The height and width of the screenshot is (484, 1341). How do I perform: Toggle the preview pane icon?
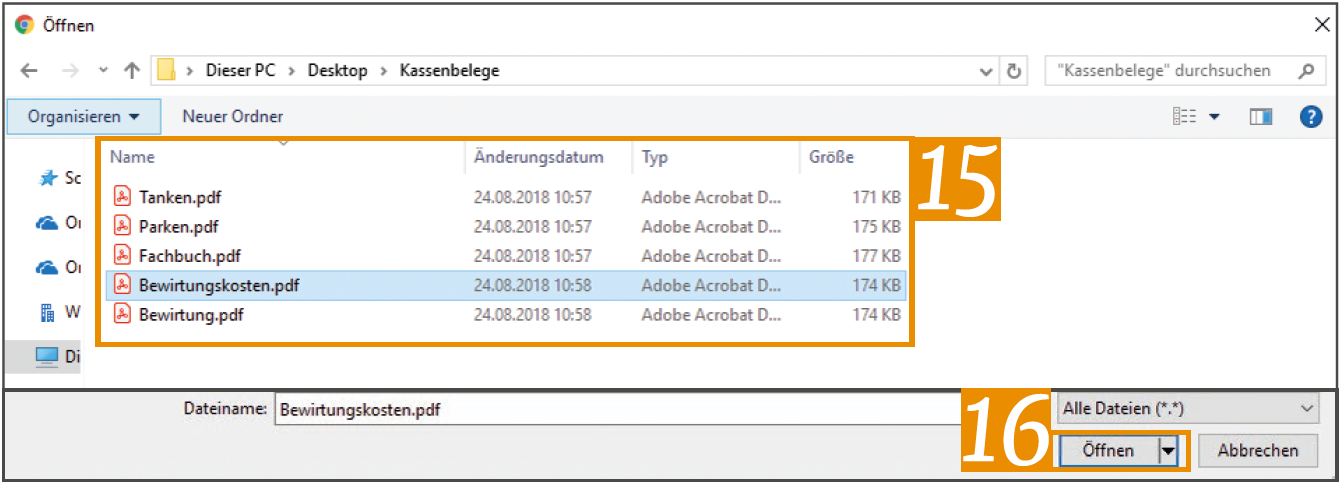pyautogui.click(x=1260, y=117)
